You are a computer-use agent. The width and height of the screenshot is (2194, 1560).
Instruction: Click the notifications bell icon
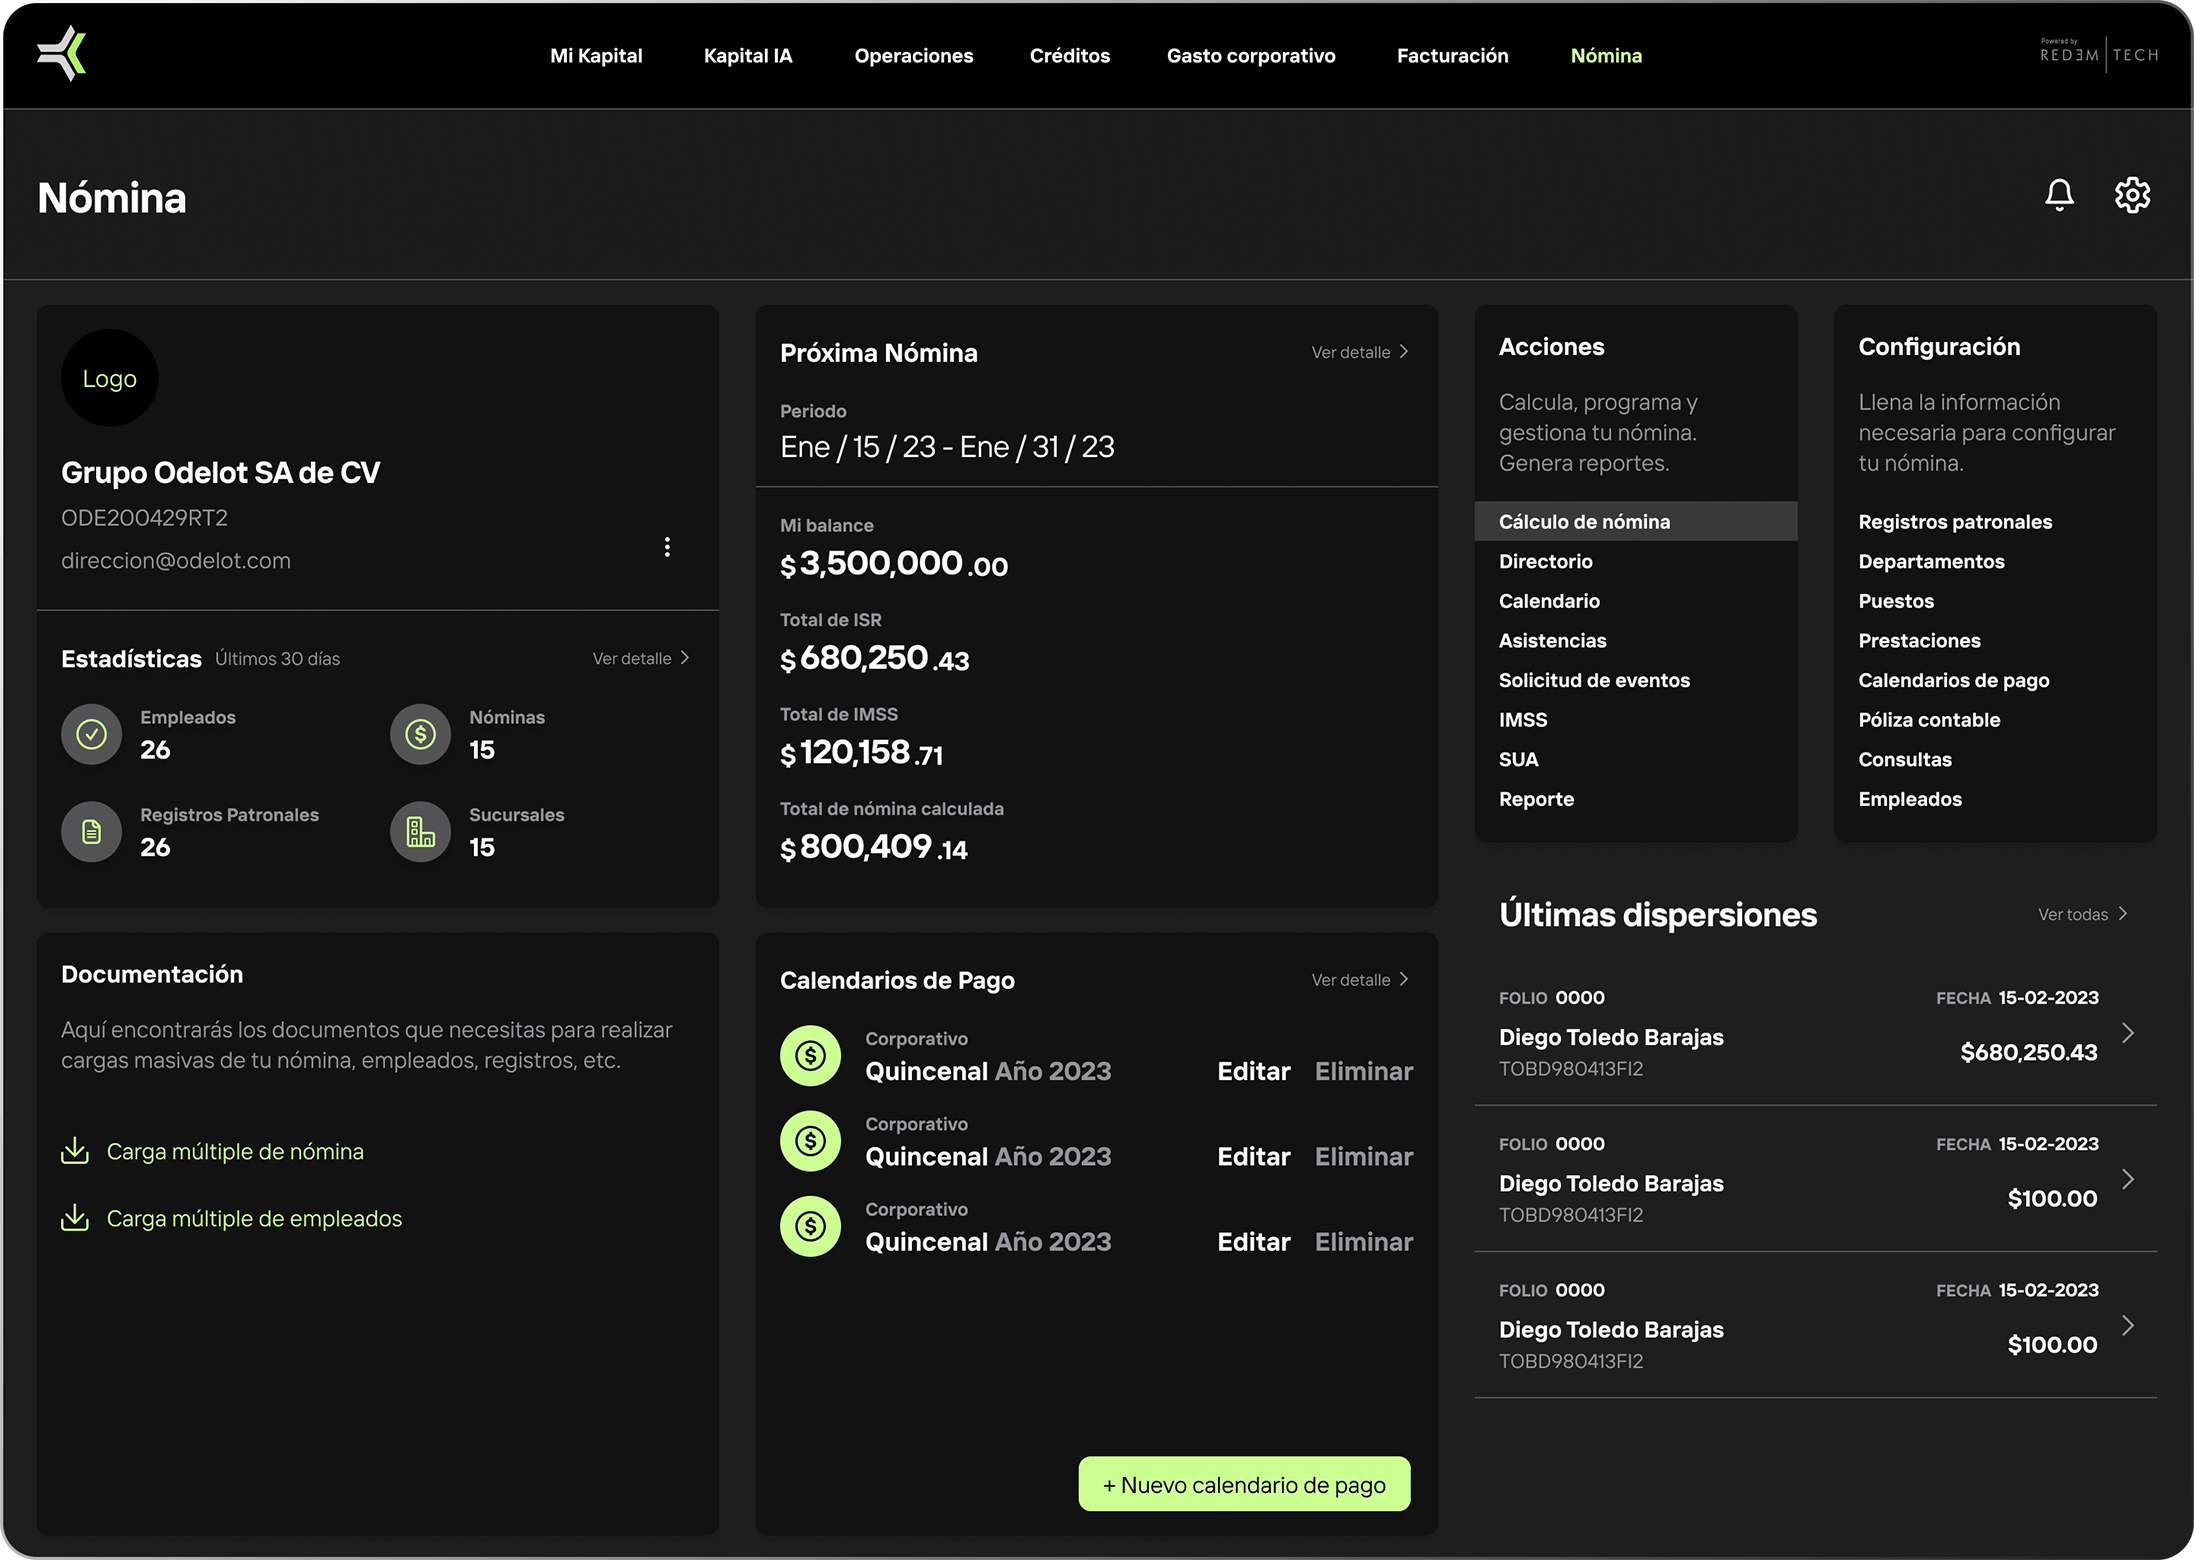tap(2059, 195)
